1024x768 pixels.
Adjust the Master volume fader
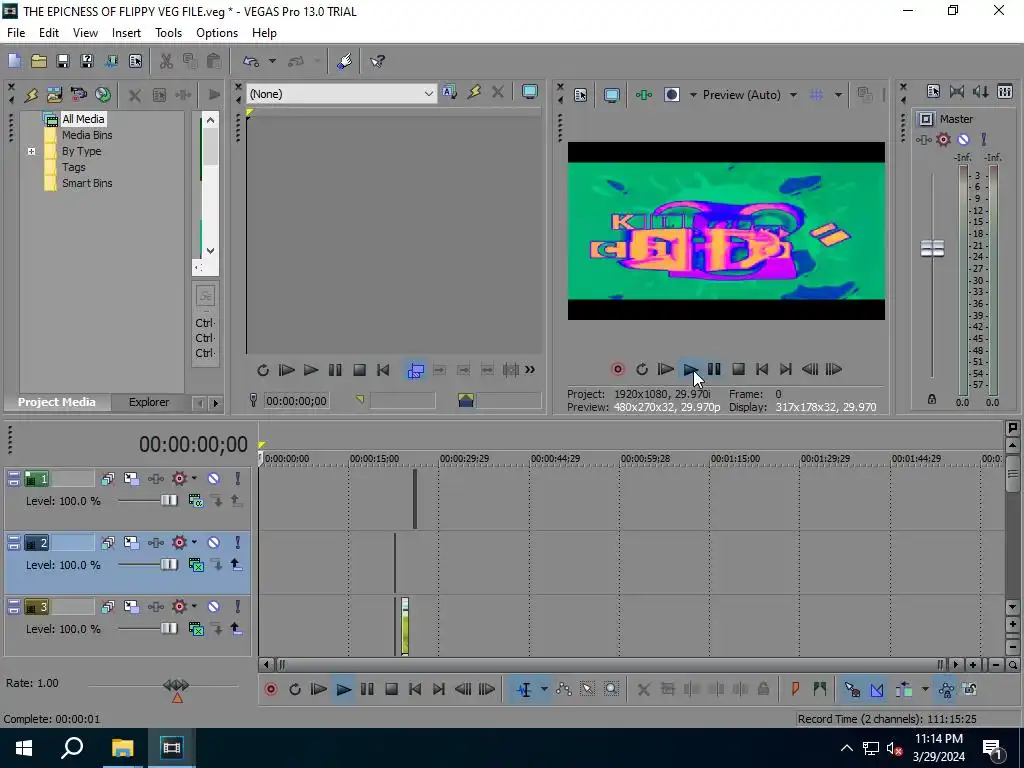[x=932, y=249]
